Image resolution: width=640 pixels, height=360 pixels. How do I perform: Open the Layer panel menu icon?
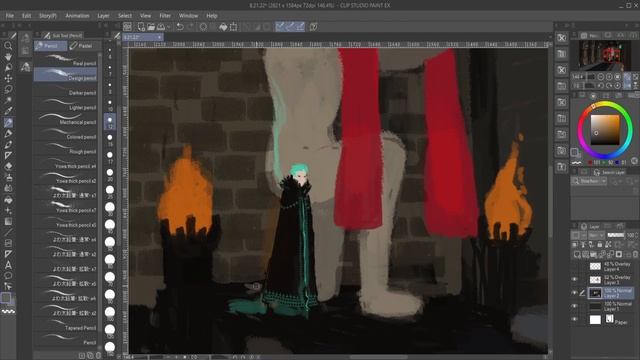tap(574, 226)
